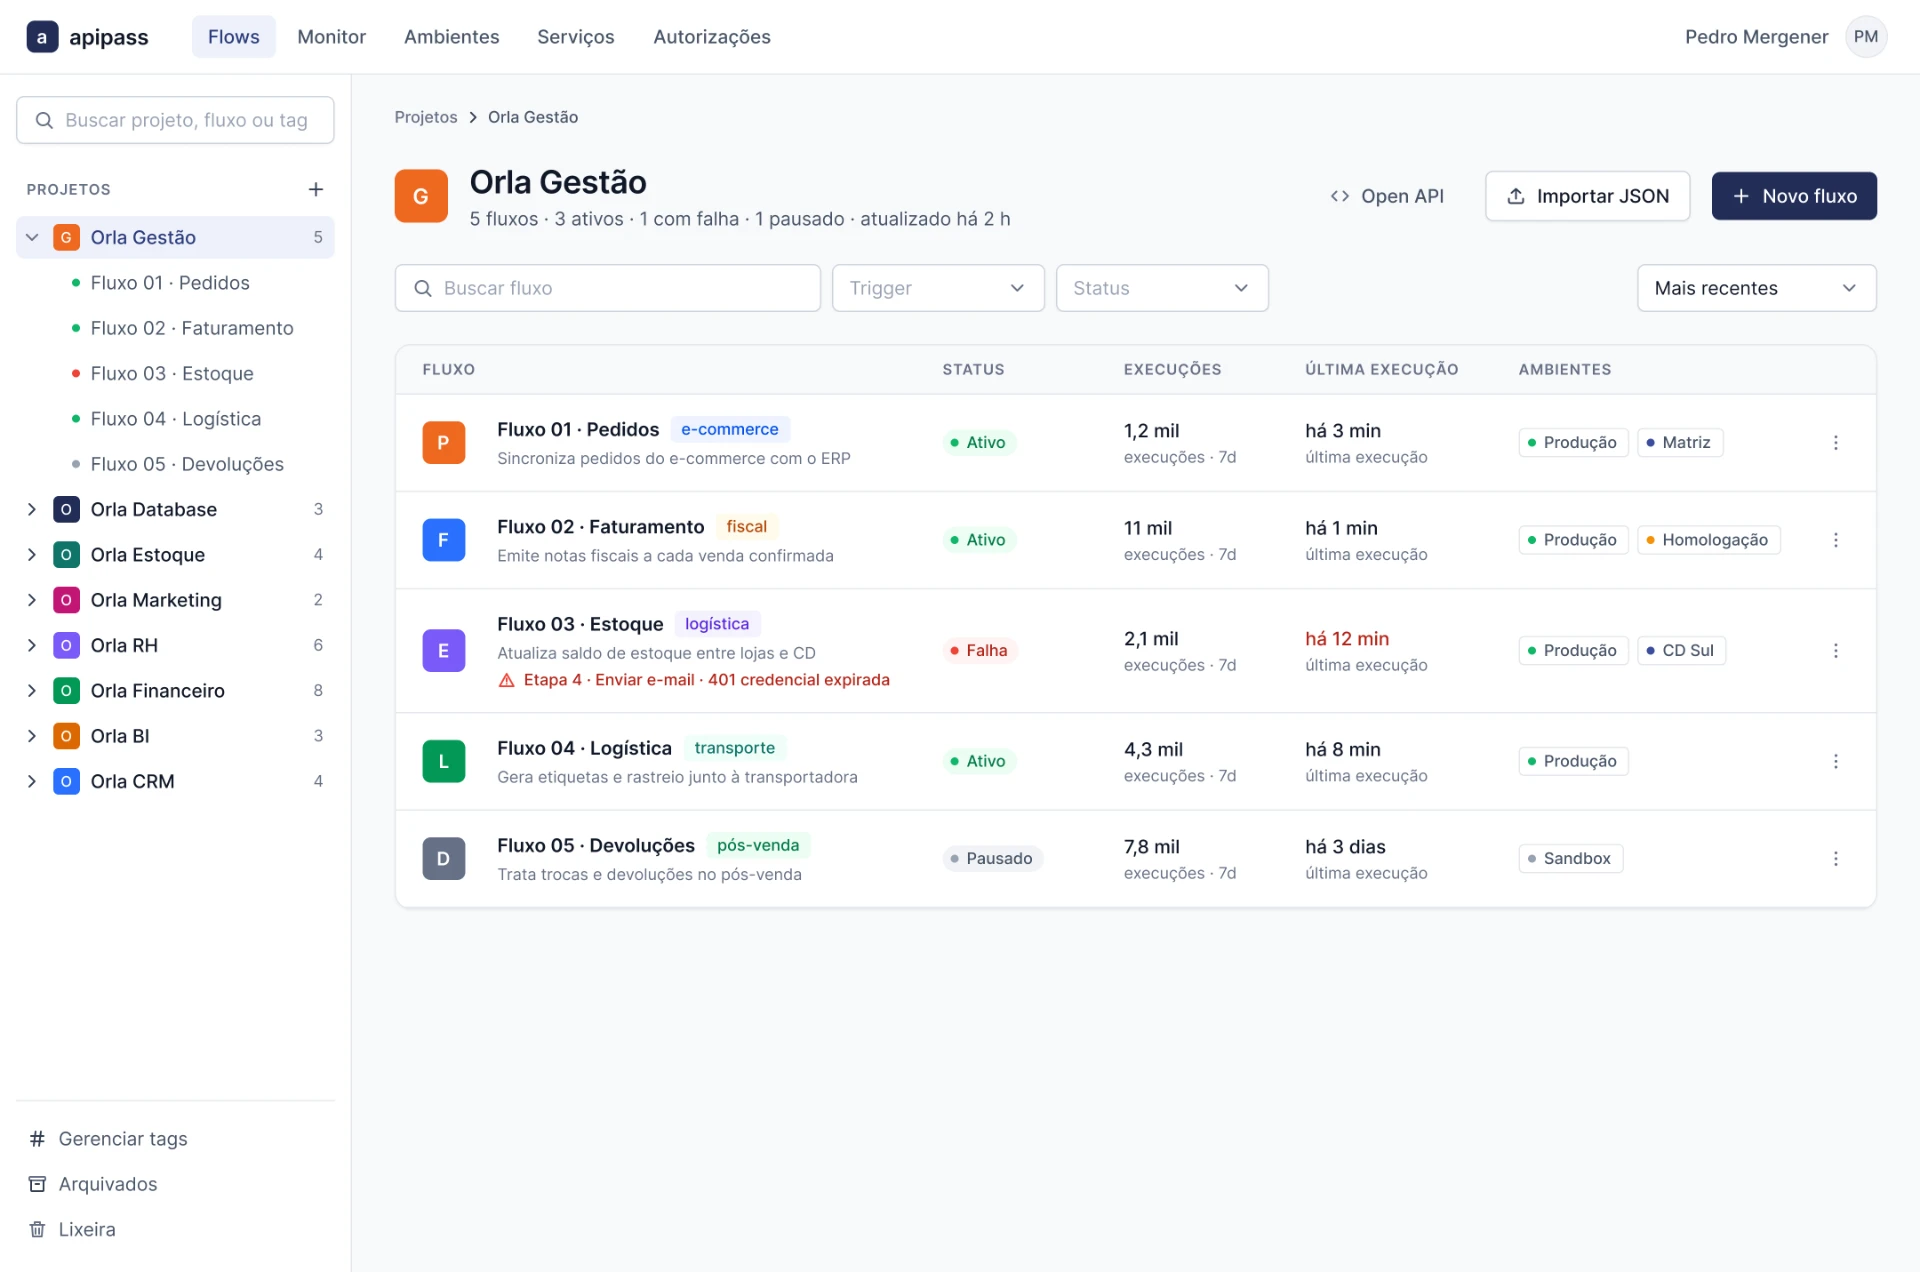This screenshot has height=1272, width=1920.
Task: Open more options for Fluxo 04 Logística row
Action: [1835, 761]
